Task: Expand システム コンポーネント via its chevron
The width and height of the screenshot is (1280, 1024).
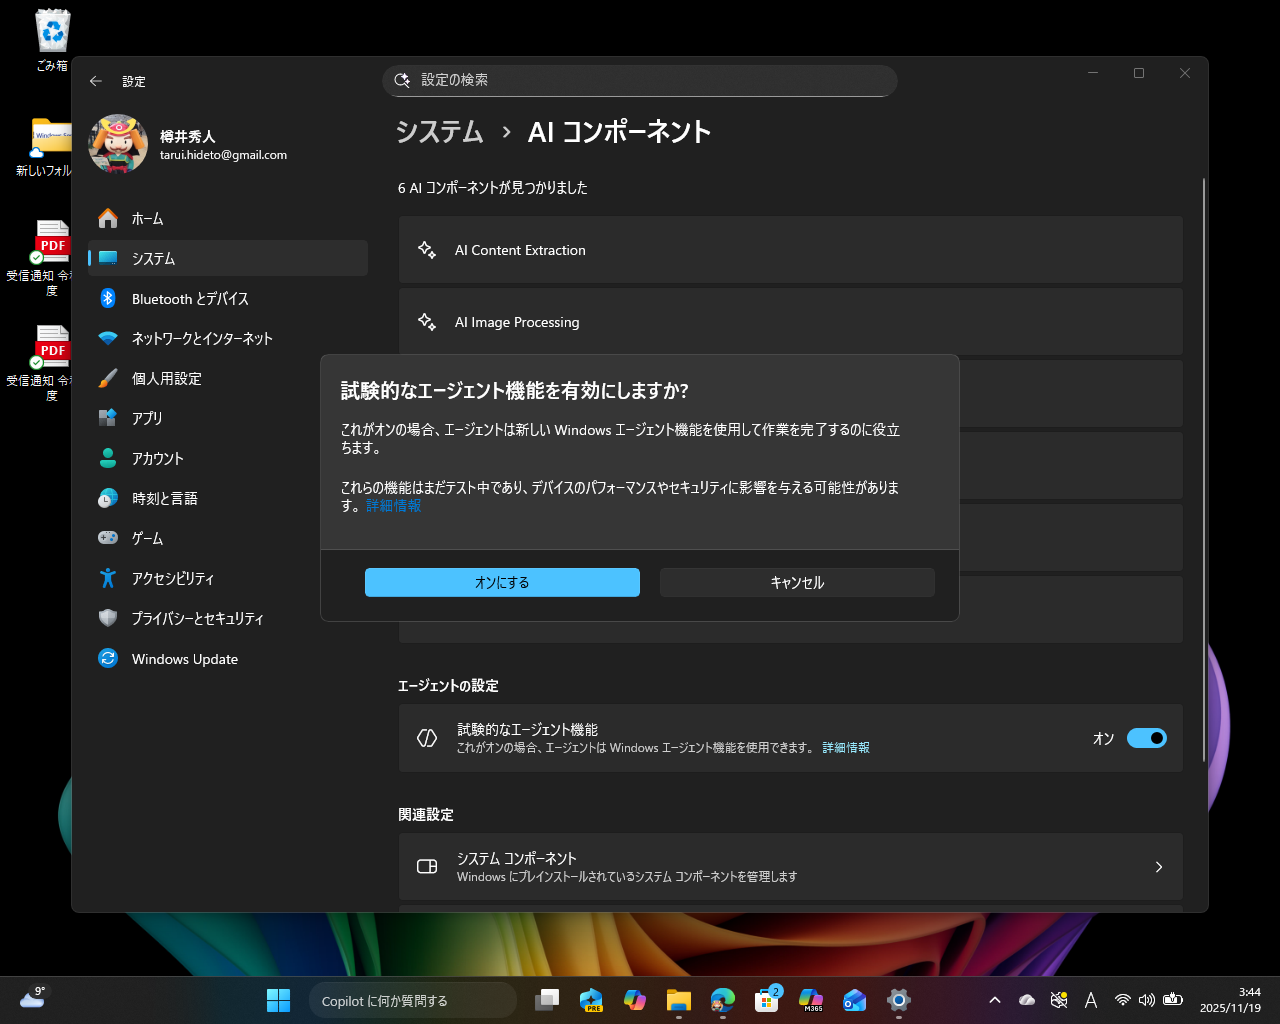Action: click(x=1158, y=867)
